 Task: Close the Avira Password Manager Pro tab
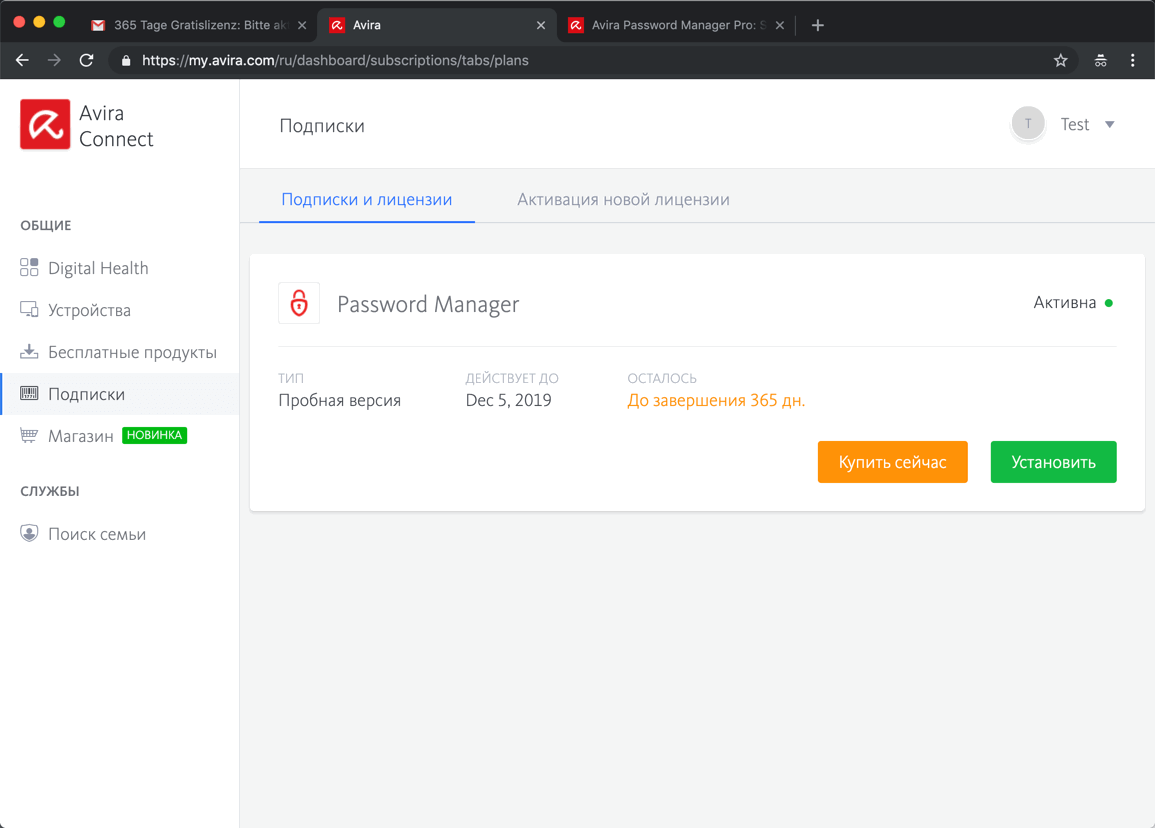[x=779, y=25]
